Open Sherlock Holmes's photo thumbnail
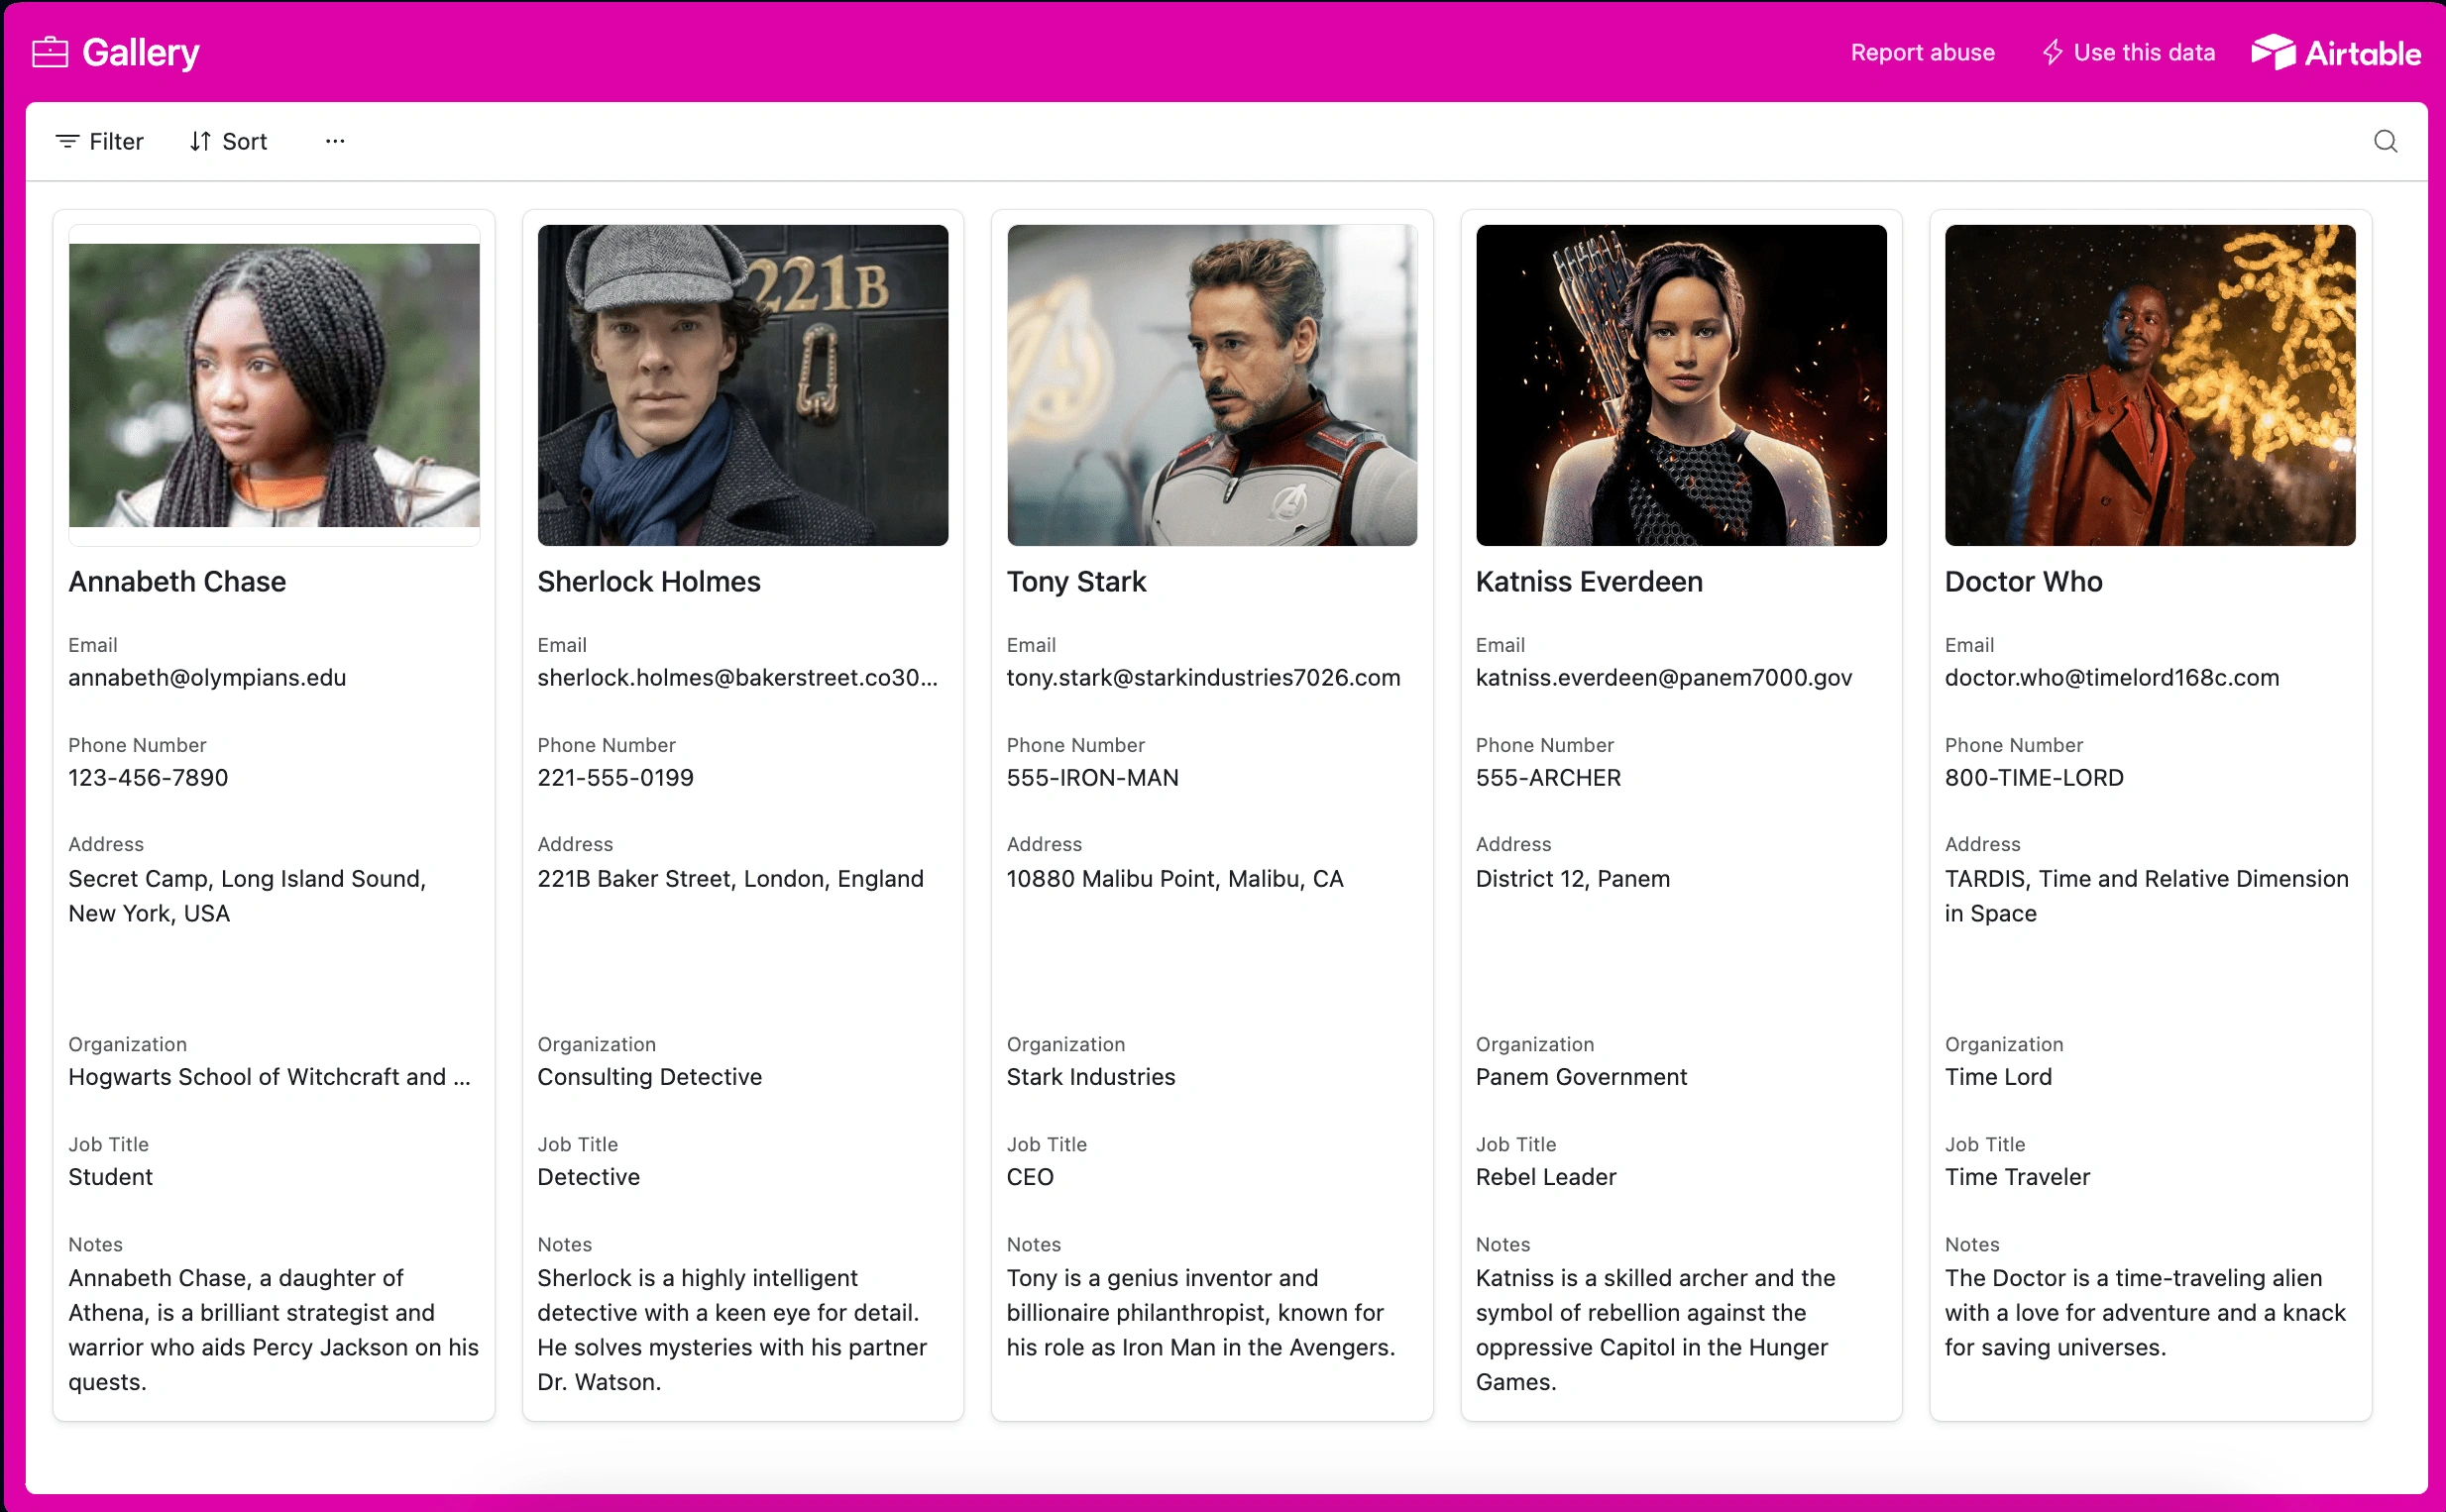Image resolution: width=2446 pixels, height=1512 pixels. [742, 385]
